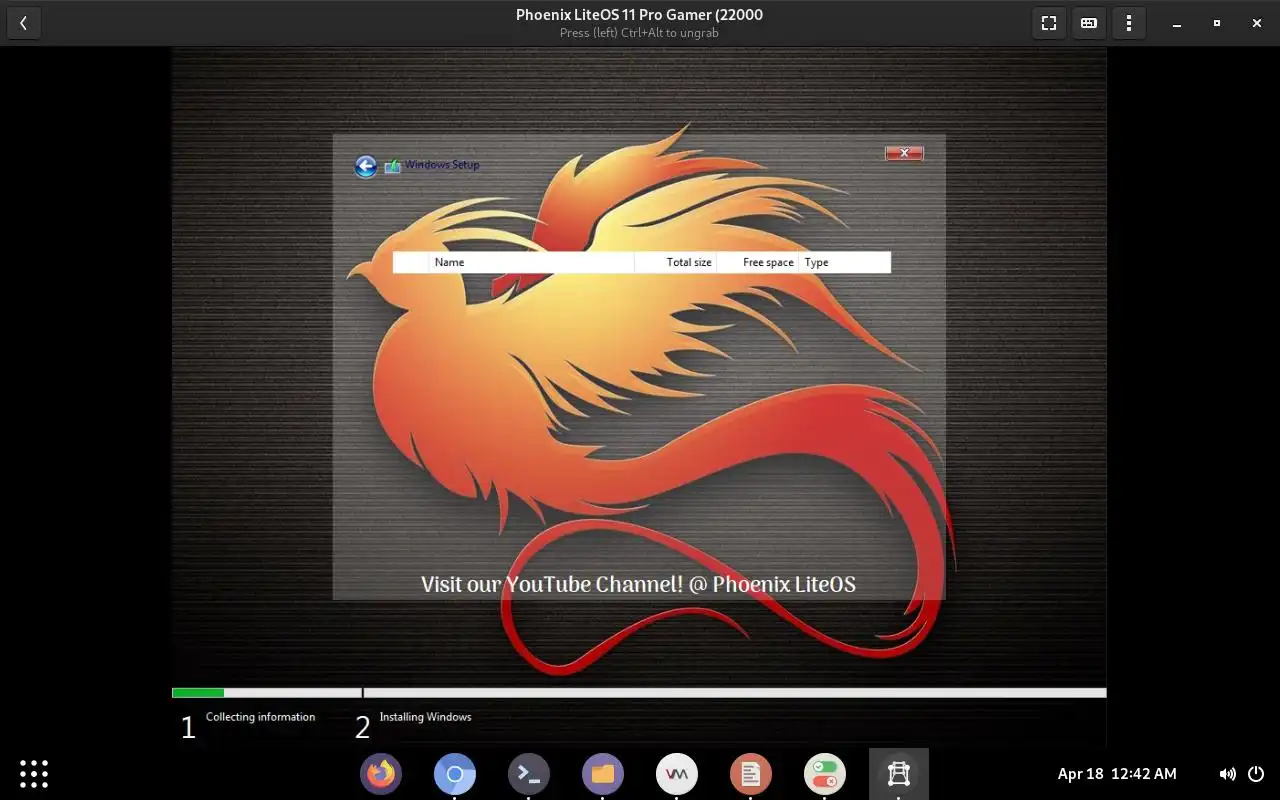Sort the drive list by Name column
1280x800 pixels.
(x=531, y=262)
